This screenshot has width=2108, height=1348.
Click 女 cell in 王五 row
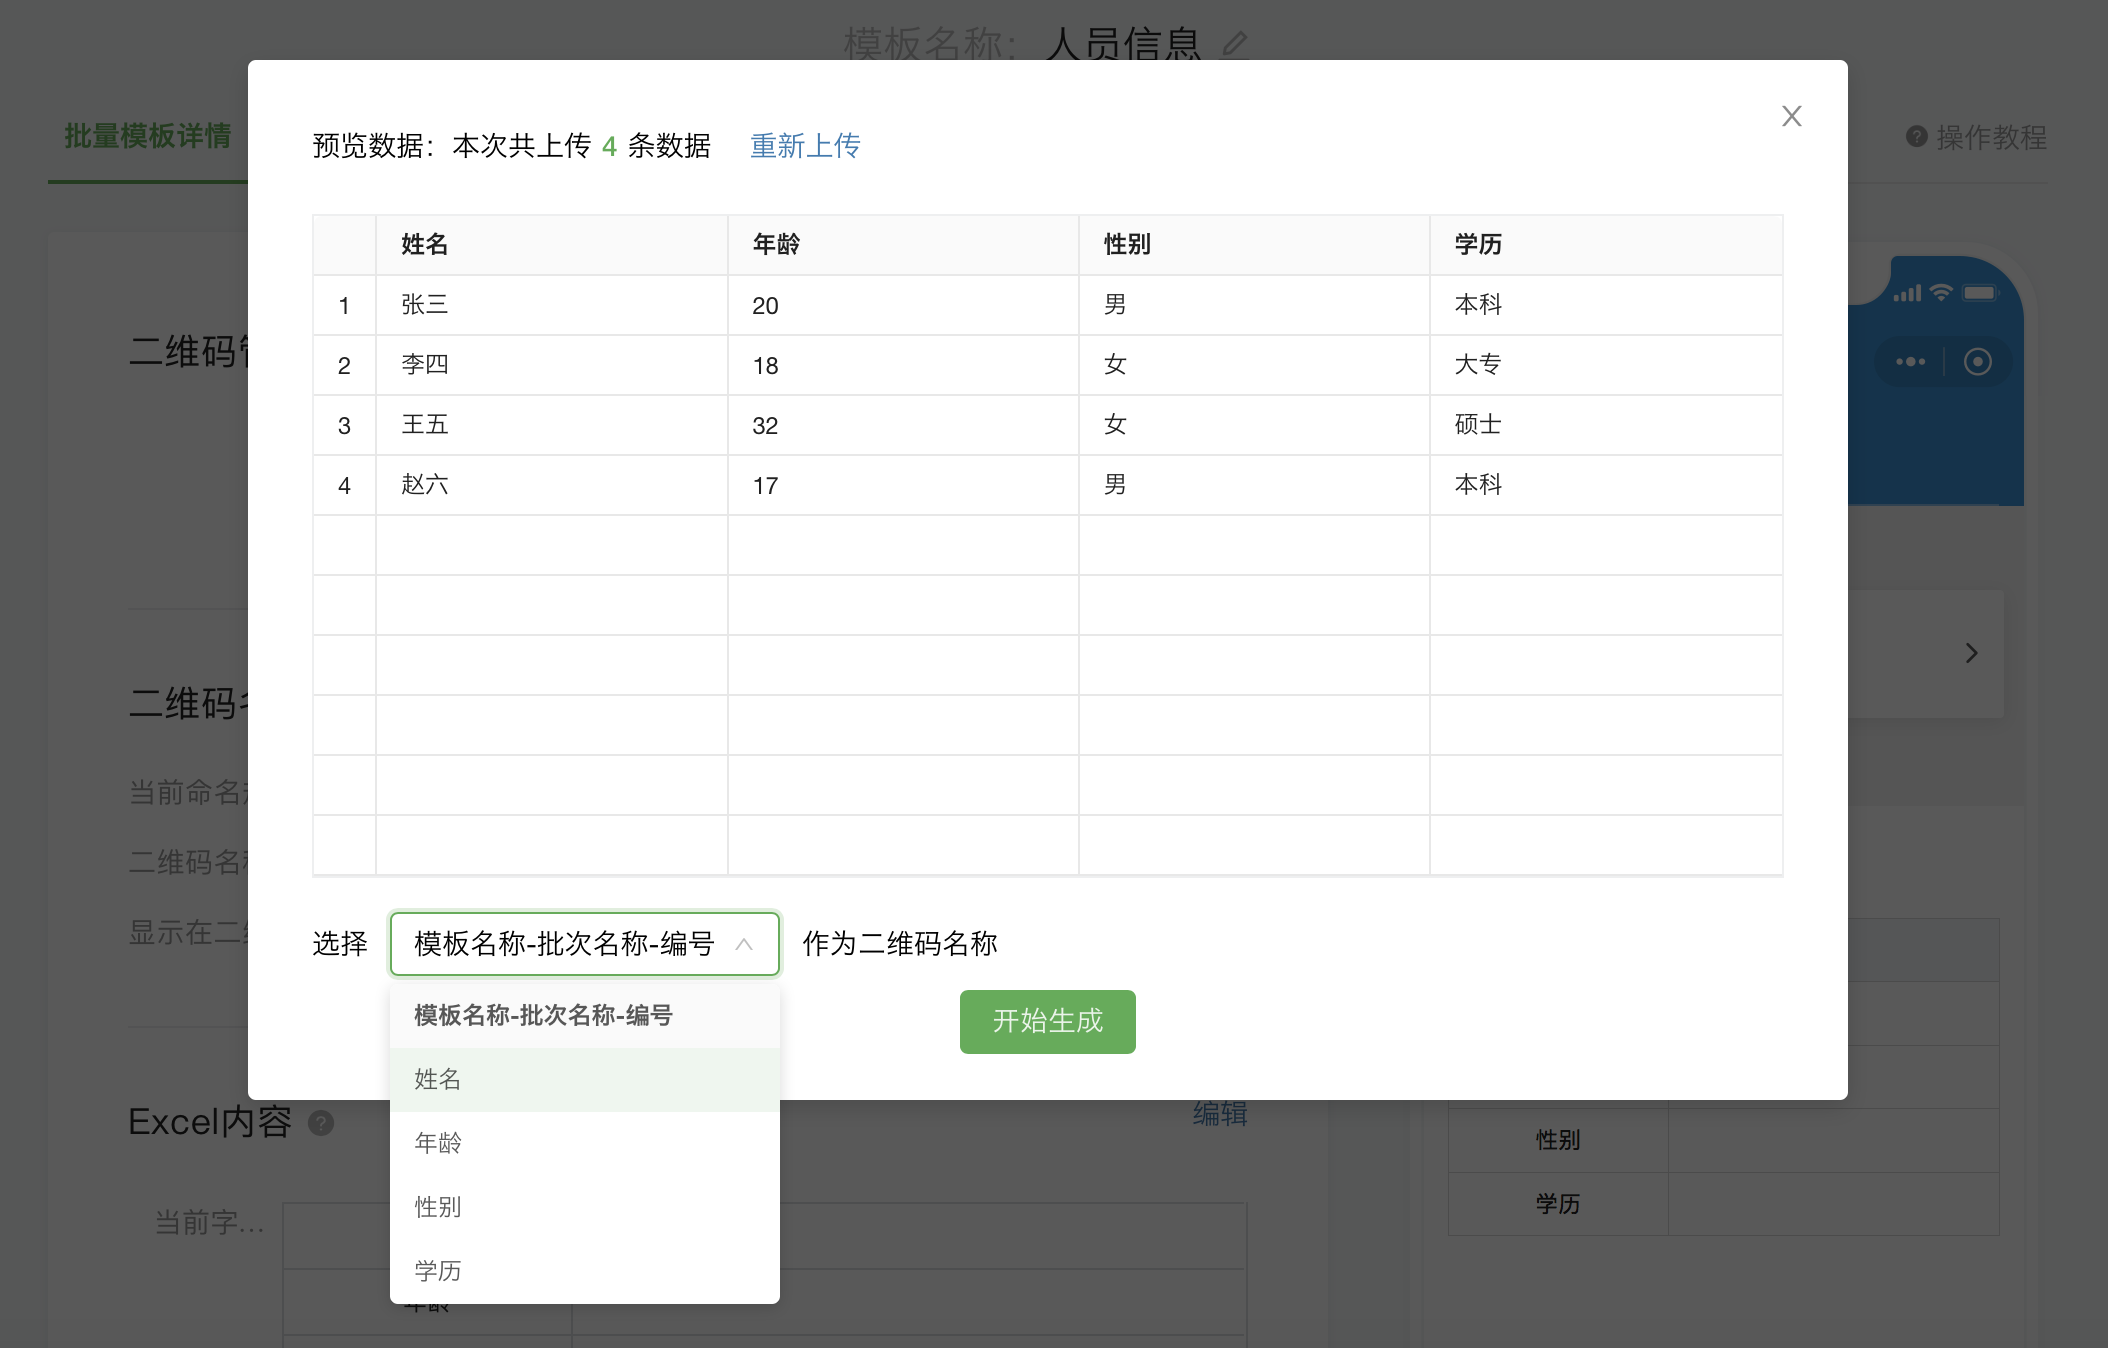point(1254,425)
